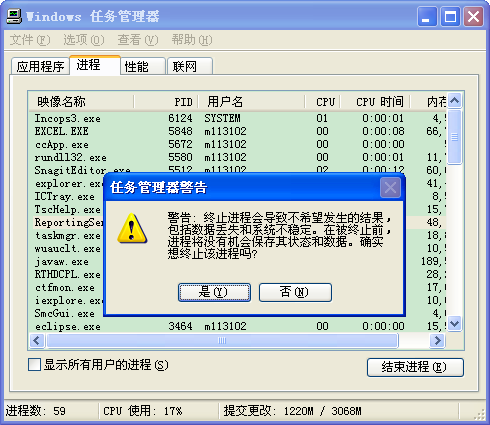Viewport: 490px width, 425px height.
Task: Click PID 5848 cell
Action: tap(180, 131)
